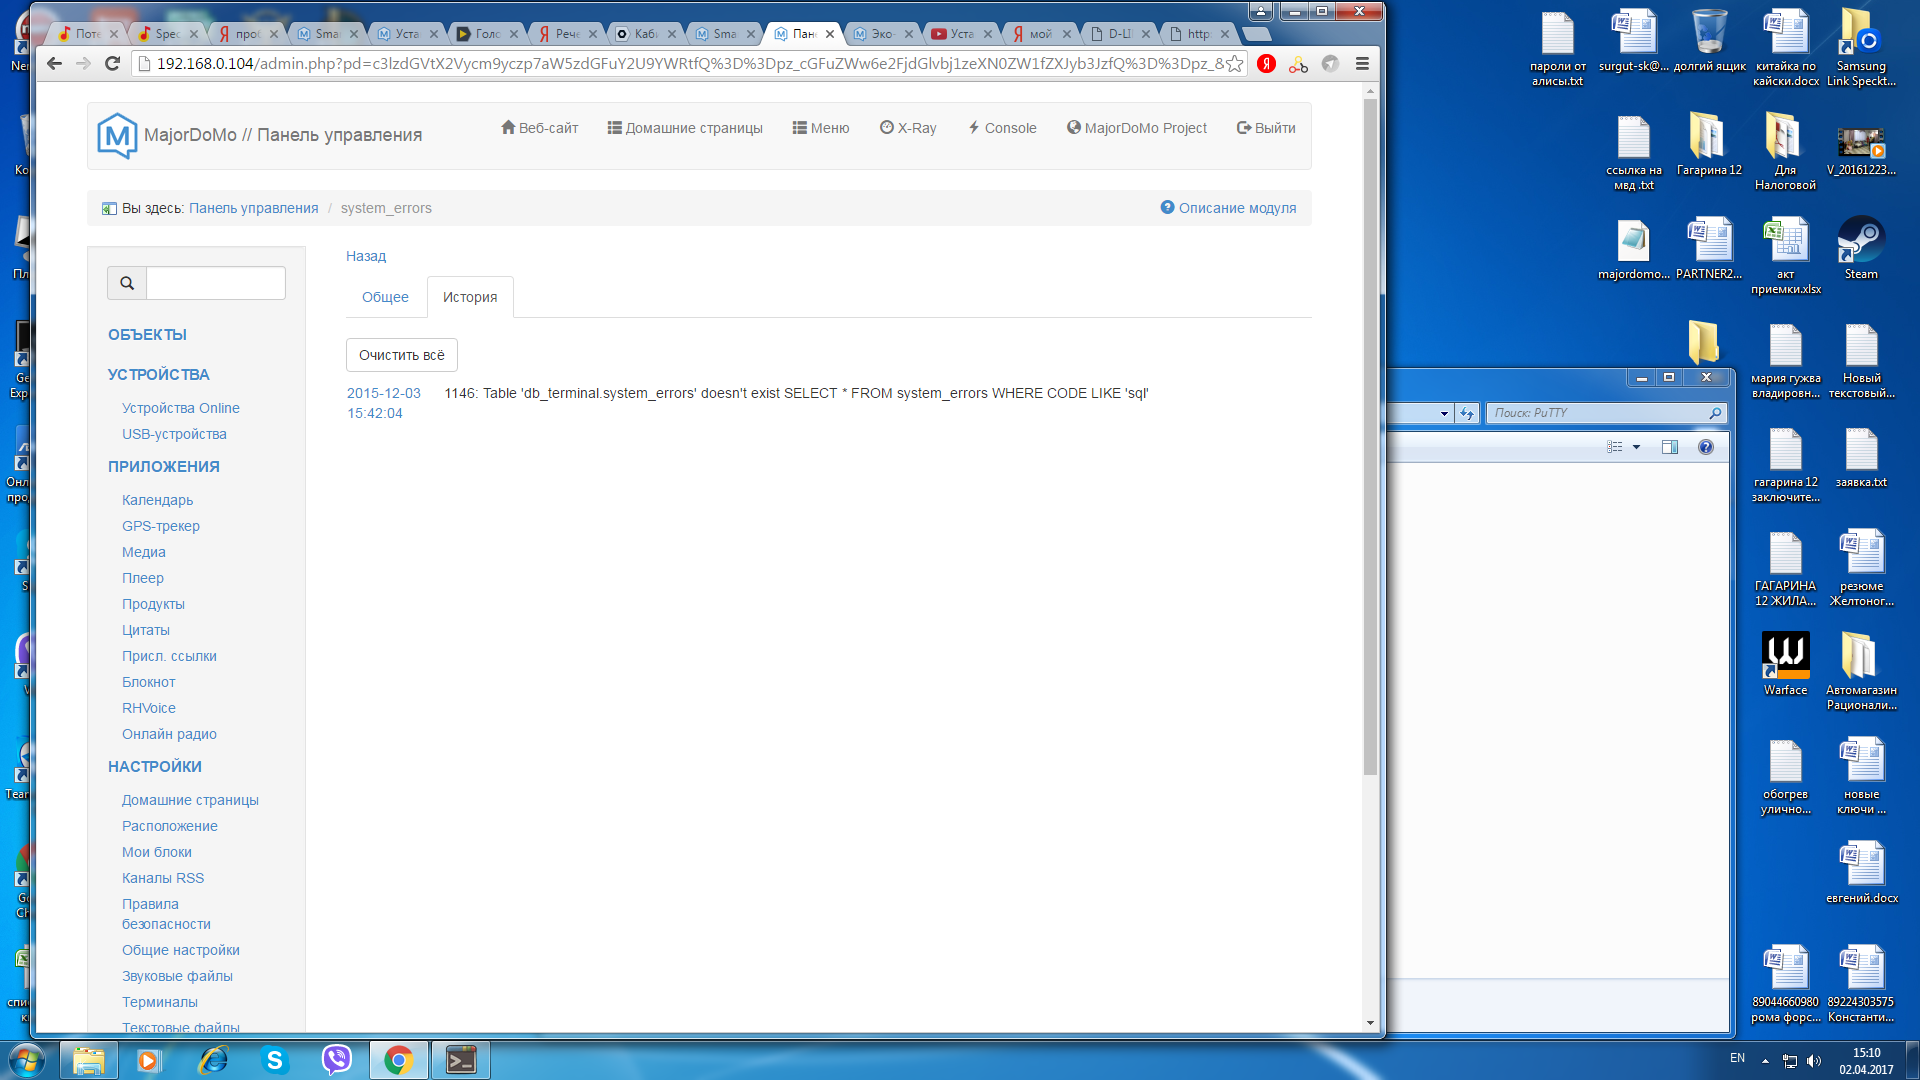1920x1080 pixels.
Task: Click the search magnifier icon in sidebar
Action: tap(127, 283)
